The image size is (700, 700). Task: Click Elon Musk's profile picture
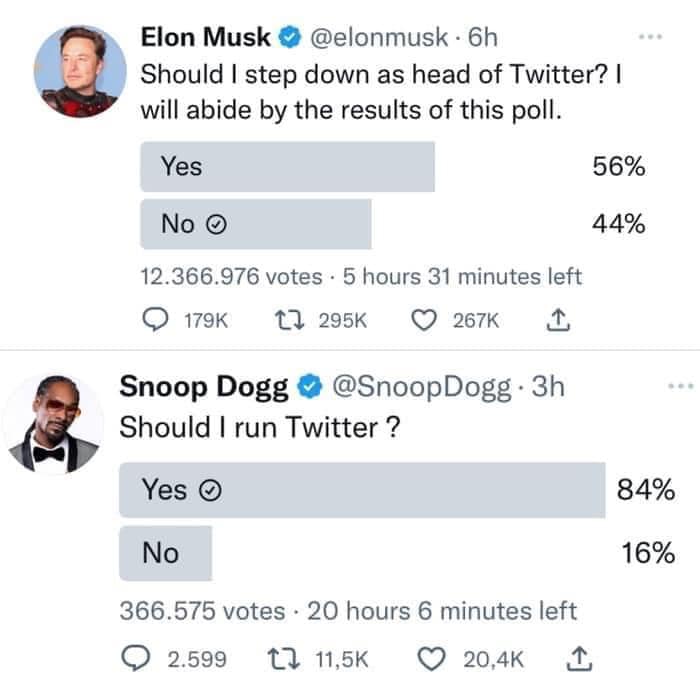pos(84,70)
